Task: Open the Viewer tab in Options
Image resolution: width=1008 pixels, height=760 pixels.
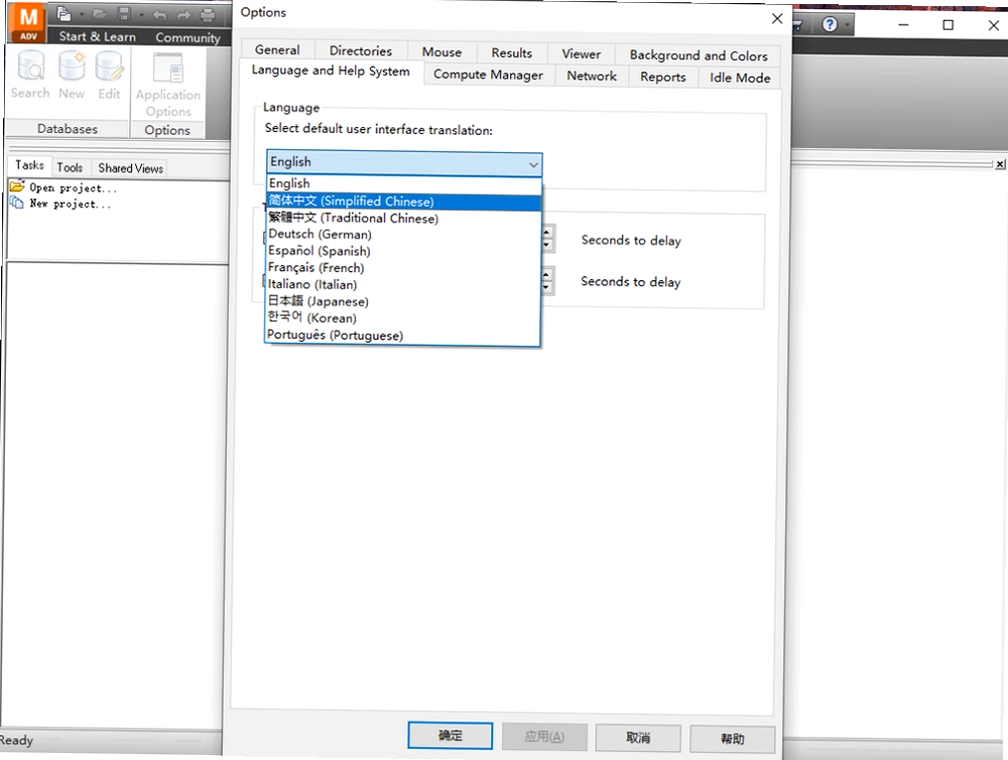Action: (x=581, y=54)
